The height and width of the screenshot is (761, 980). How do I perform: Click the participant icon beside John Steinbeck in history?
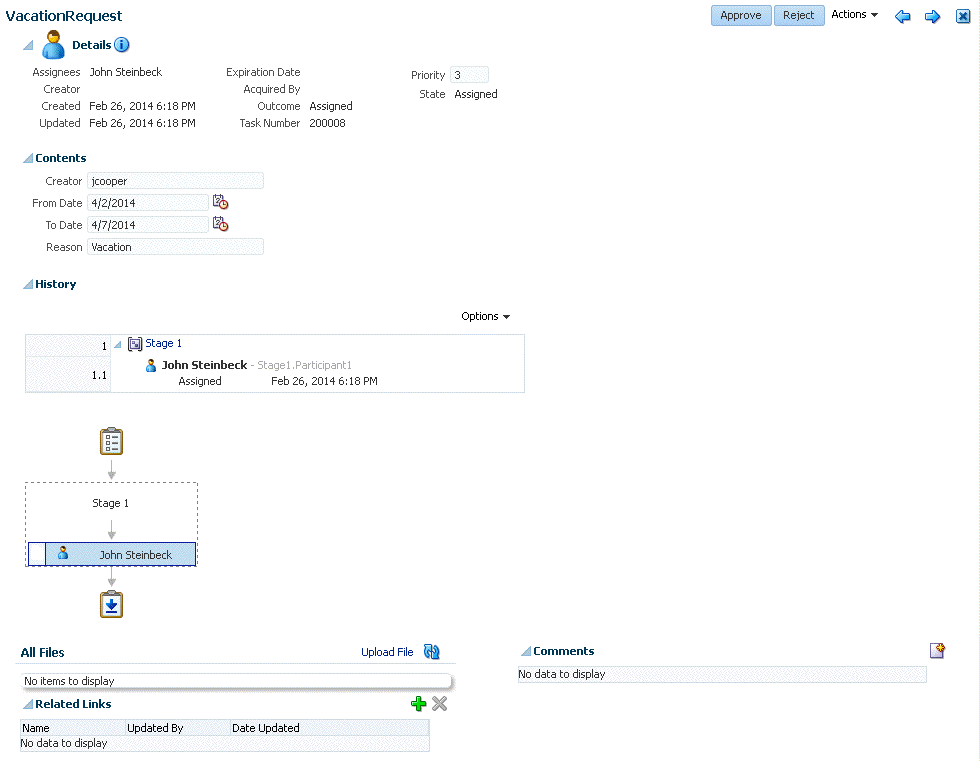pyautogui.click(x=151, y=366)
